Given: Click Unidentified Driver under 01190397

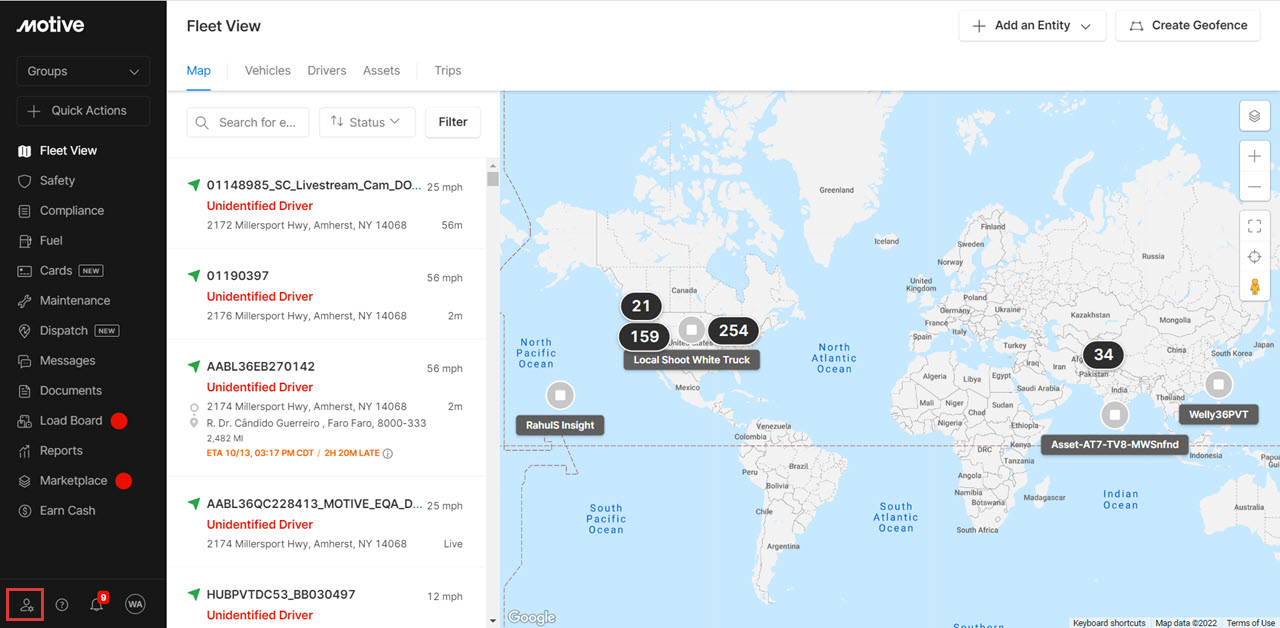Looking at the screenshot, I should [x=260, y=297].
